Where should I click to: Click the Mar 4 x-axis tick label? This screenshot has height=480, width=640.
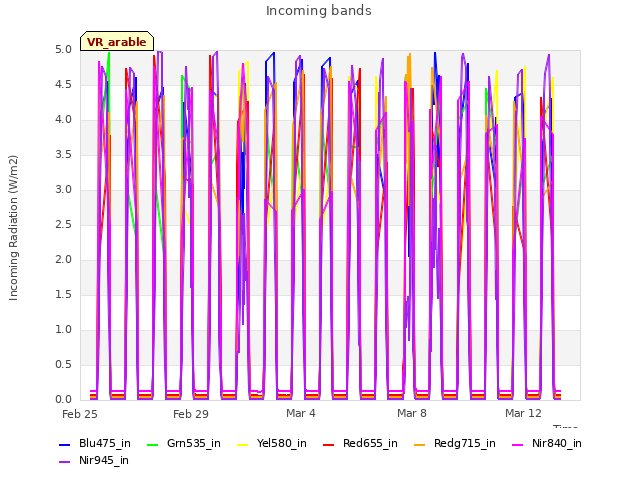pyautogui.click(x=301, y=413)
